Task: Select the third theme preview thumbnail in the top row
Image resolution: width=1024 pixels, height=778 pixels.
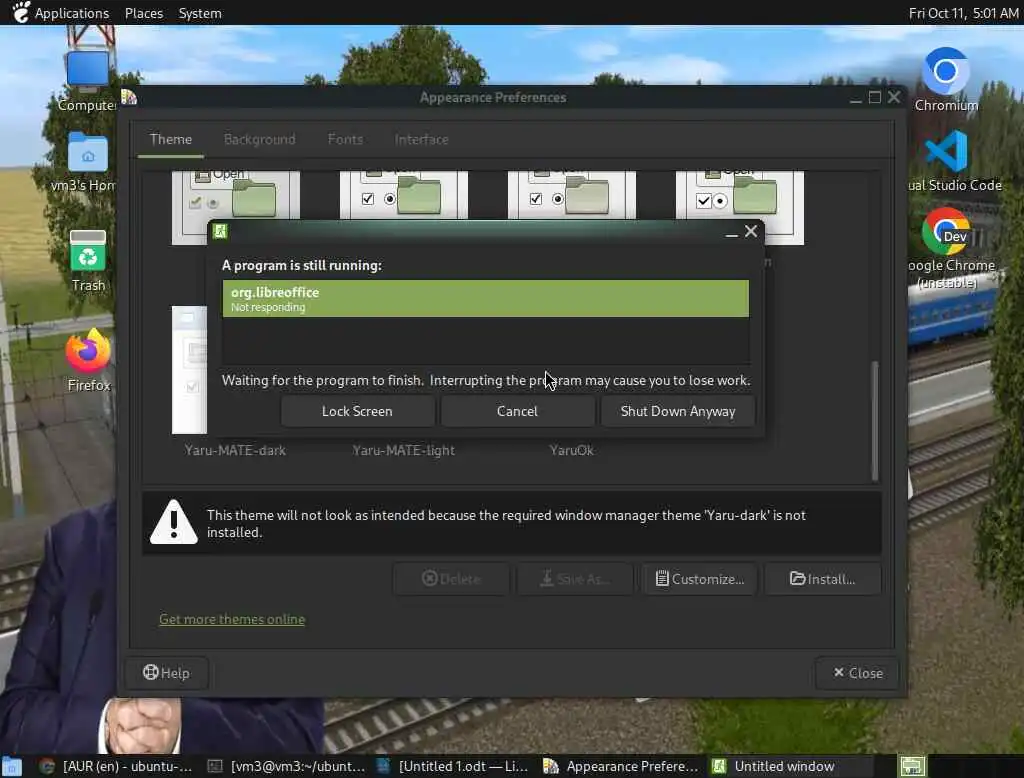Action: tap(571, 195)
